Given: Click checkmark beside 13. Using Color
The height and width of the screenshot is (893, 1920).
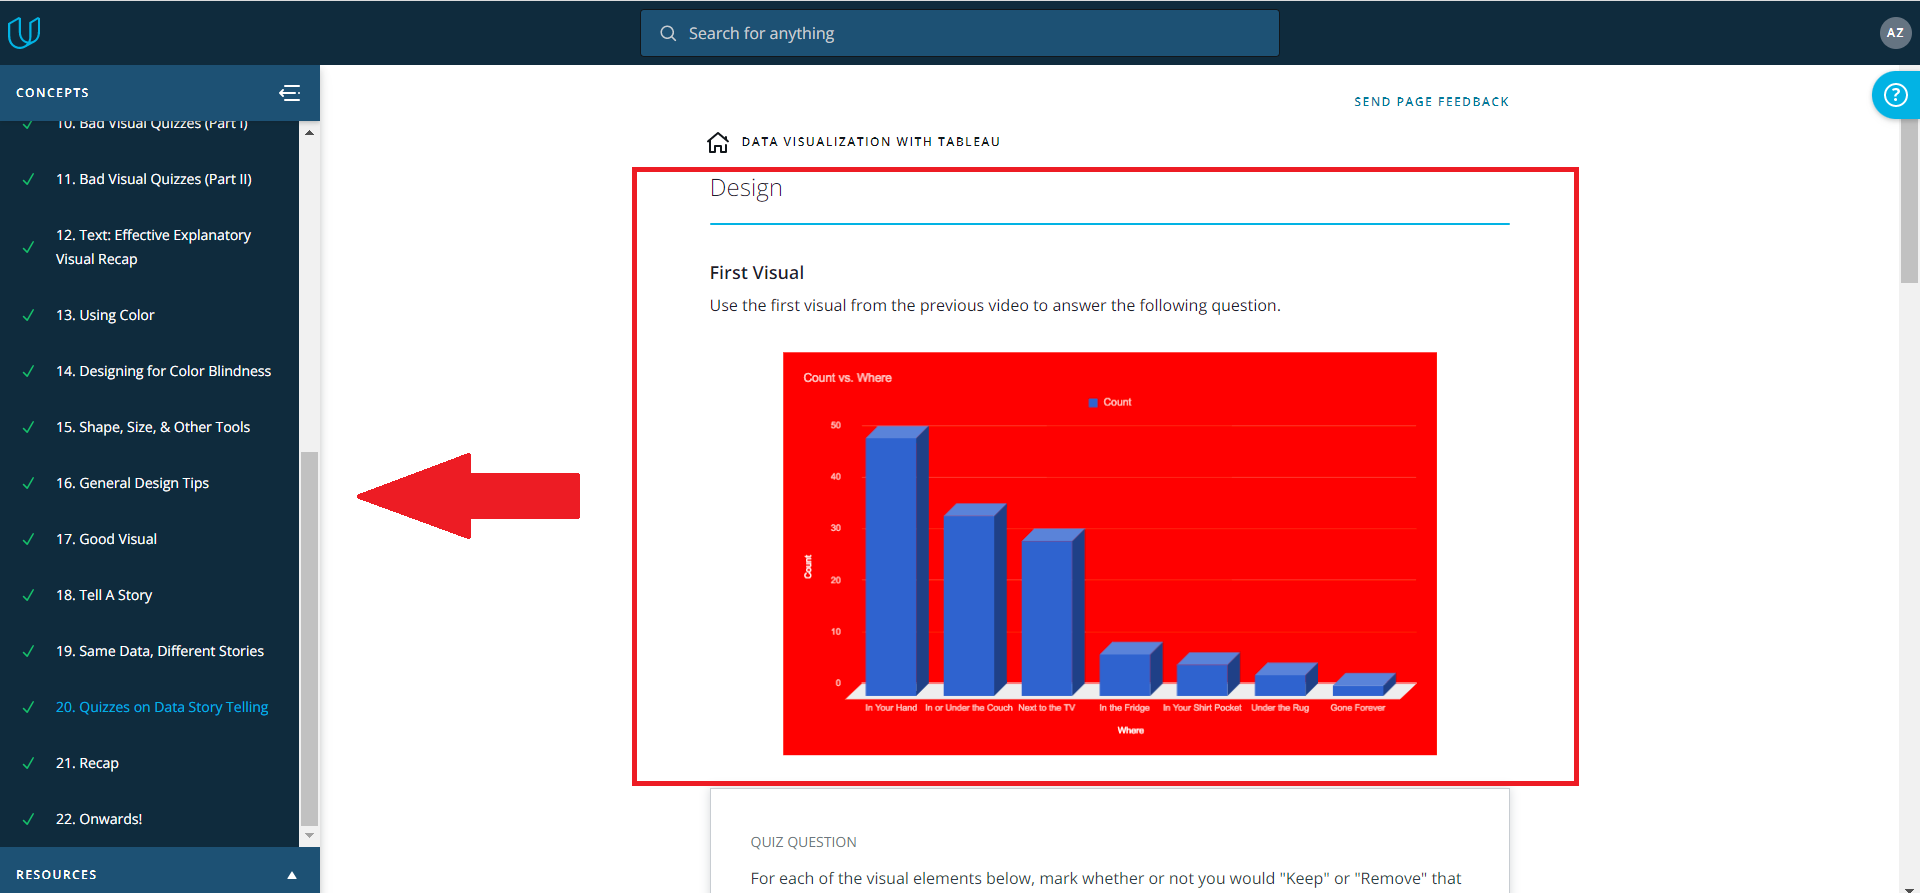Looking at the screenshot, I should [29, 315].
